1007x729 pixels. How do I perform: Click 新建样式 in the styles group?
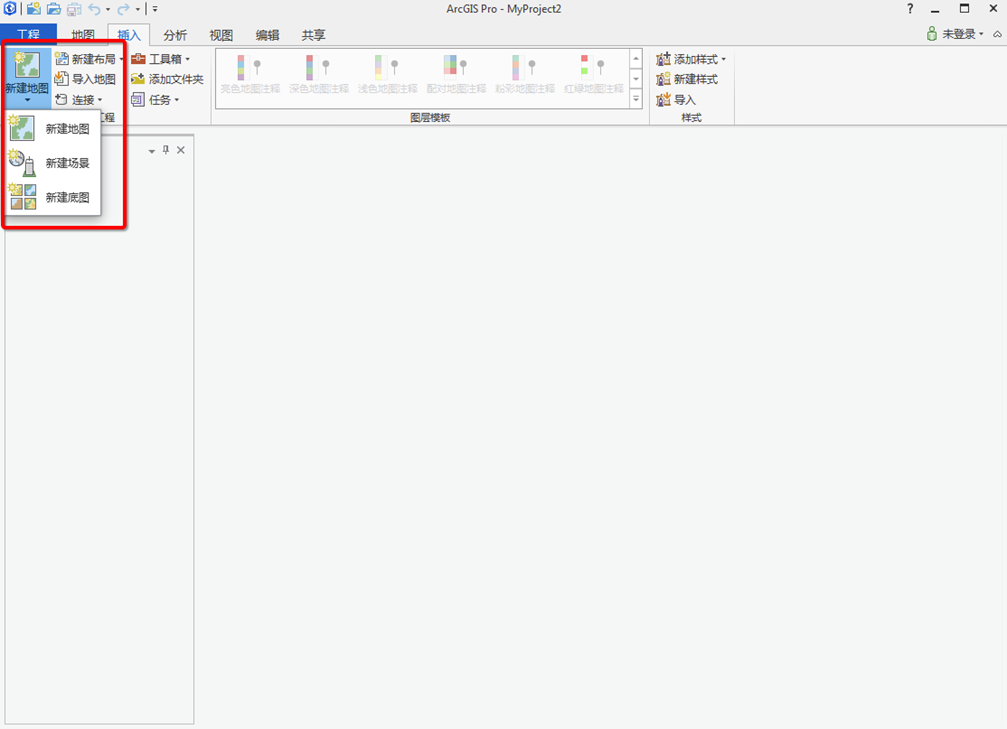click(687, 79)
